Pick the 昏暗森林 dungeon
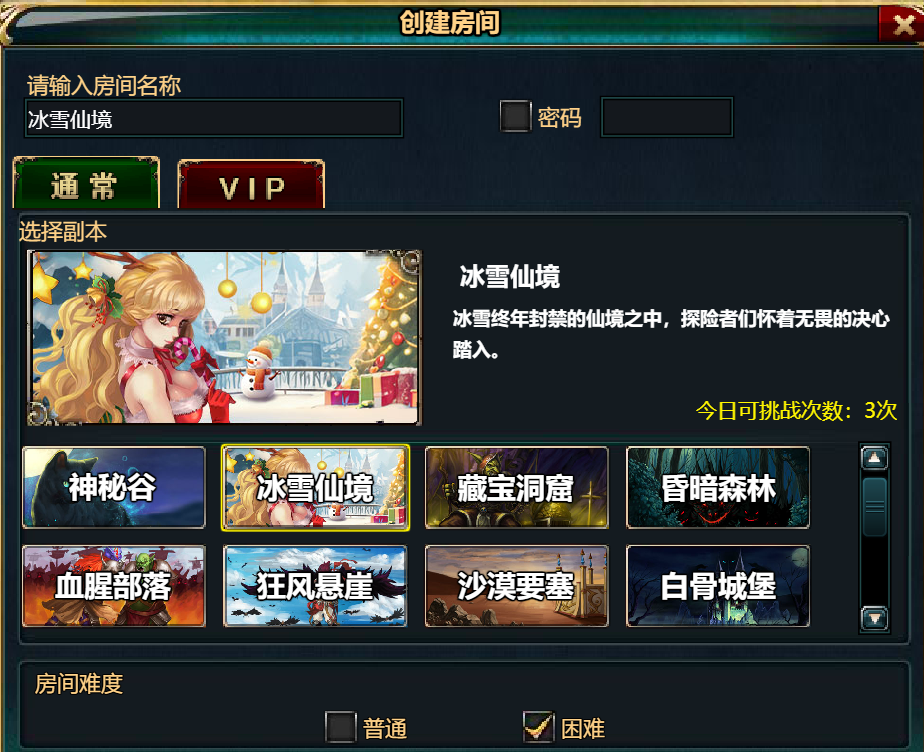 718,487
